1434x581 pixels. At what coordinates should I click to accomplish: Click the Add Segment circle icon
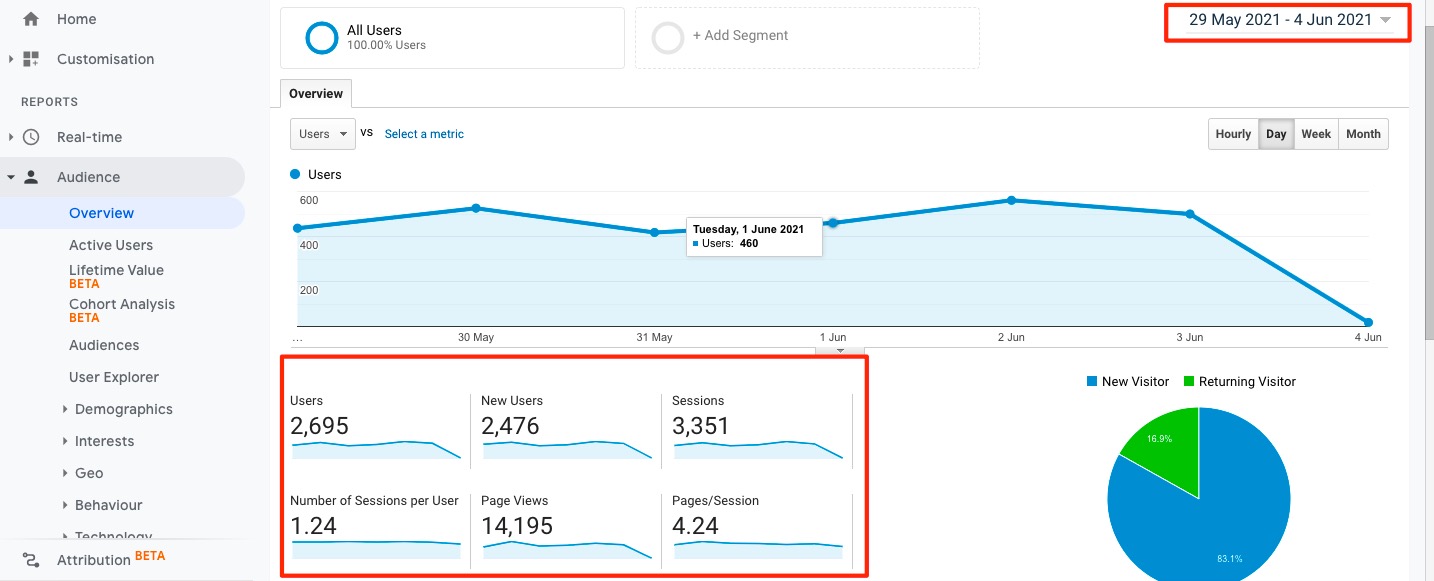(x=667, y=38)
